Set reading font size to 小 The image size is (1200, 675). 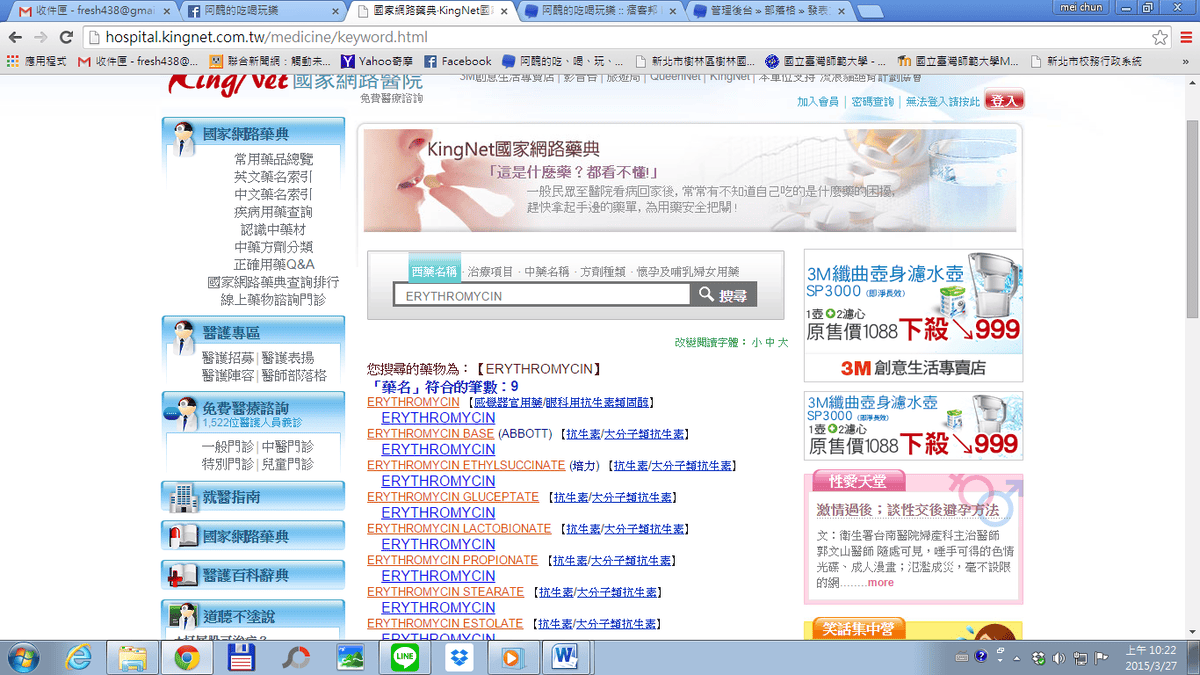pos(756,342)
